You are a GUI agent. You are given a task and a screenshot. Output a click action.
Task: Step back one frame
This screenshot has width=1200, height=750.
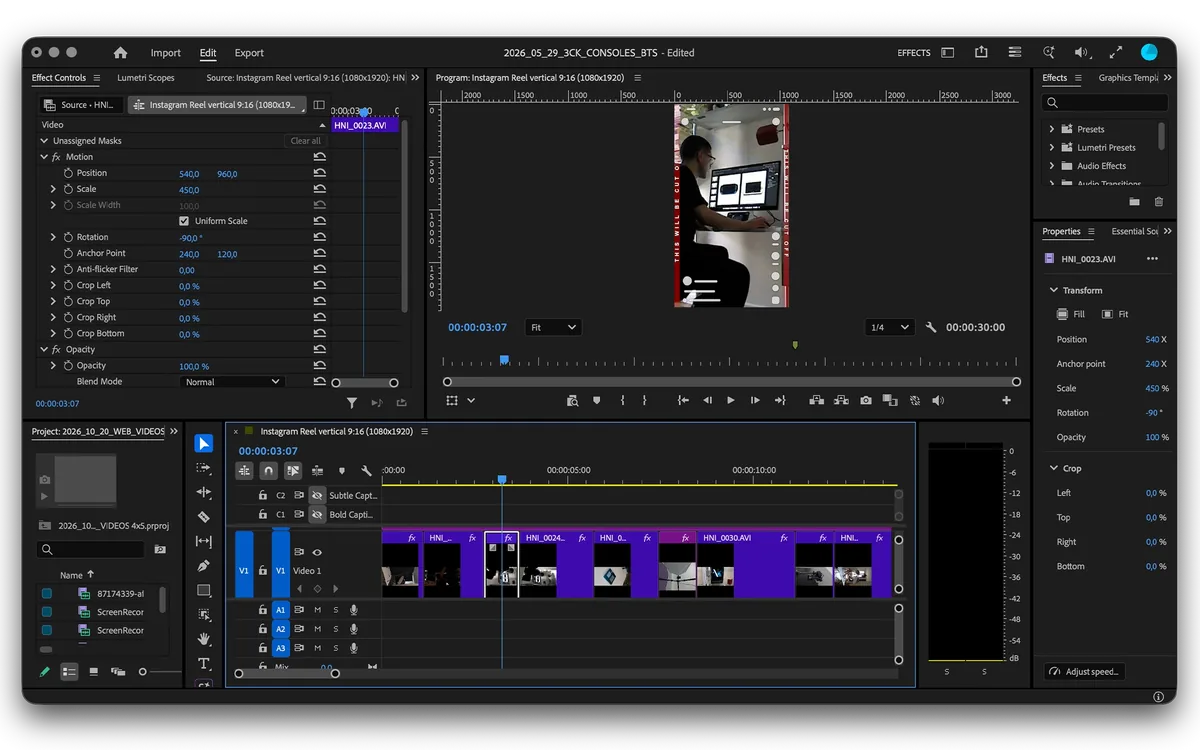click(x=707, y=400)
